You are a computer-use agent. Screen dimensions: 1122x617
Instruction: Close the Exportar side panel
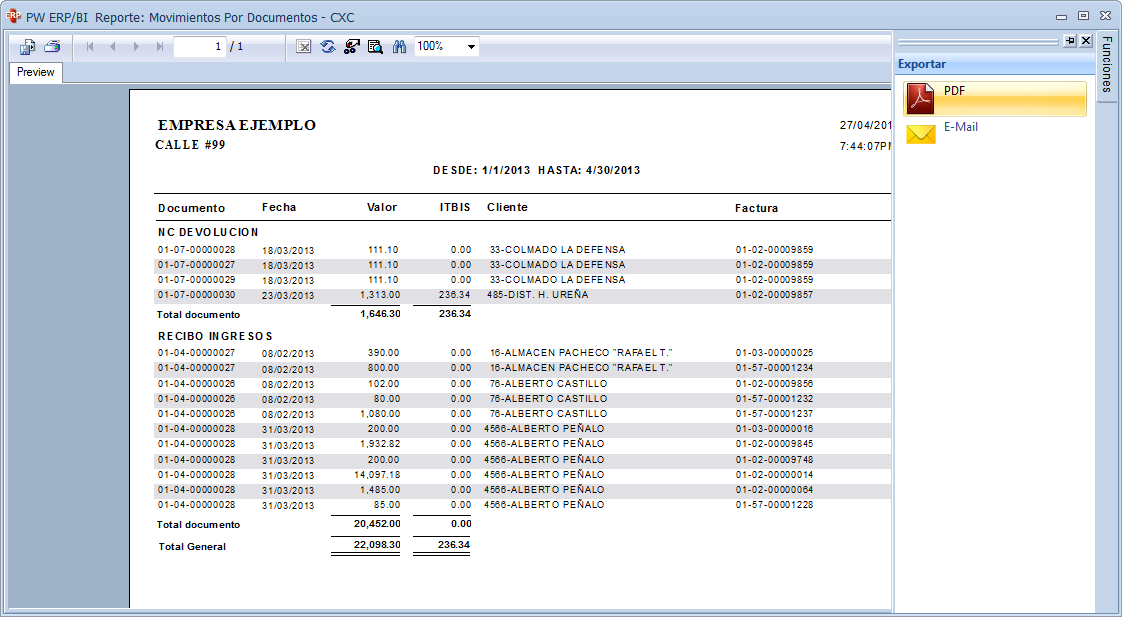[1086, 41]
